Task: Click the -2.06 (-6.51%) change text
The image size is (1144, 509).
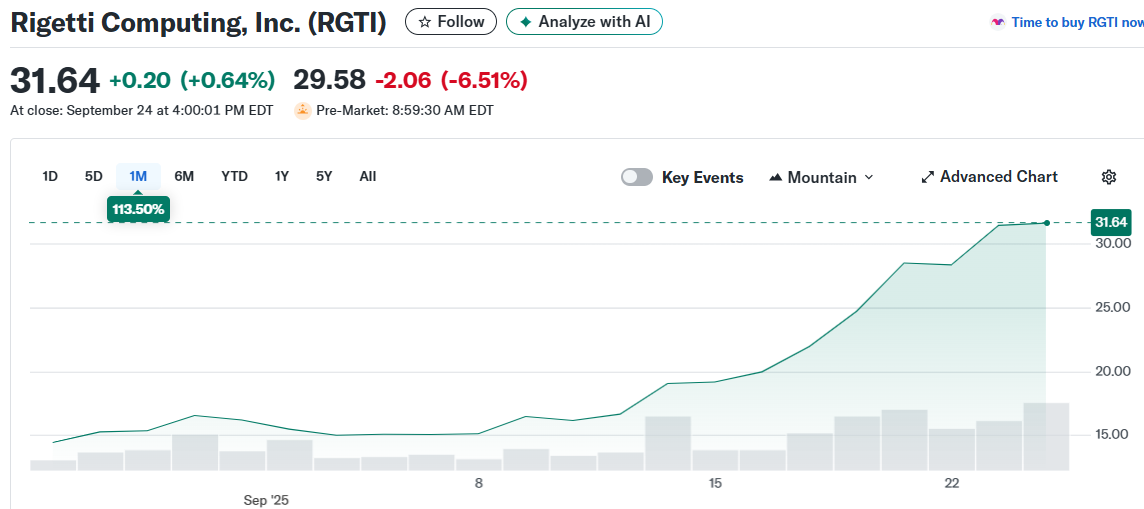Action: (451, 80)
